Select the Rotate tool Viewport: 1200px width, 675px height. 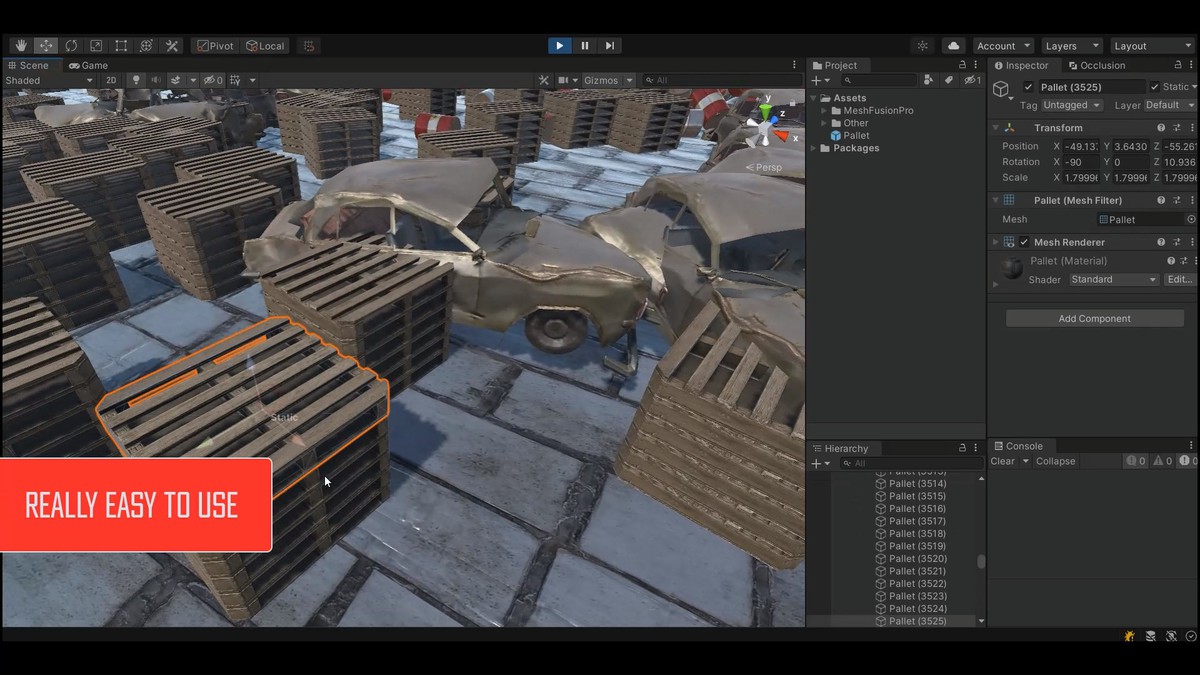coord(71,46)
